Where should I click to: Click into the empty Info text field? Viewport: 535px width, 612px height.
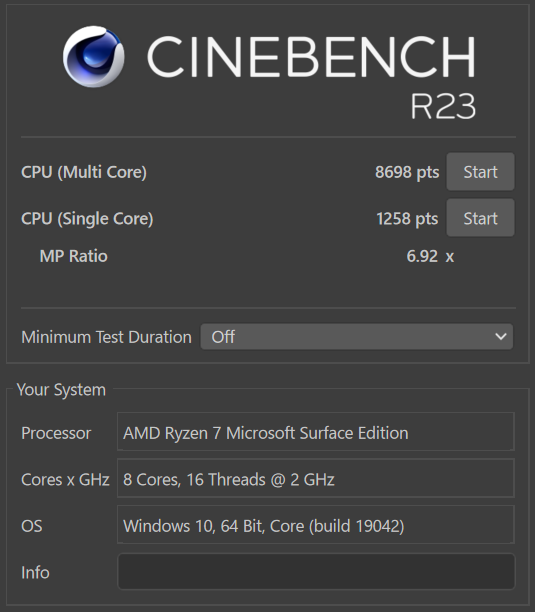coord(316,571)
